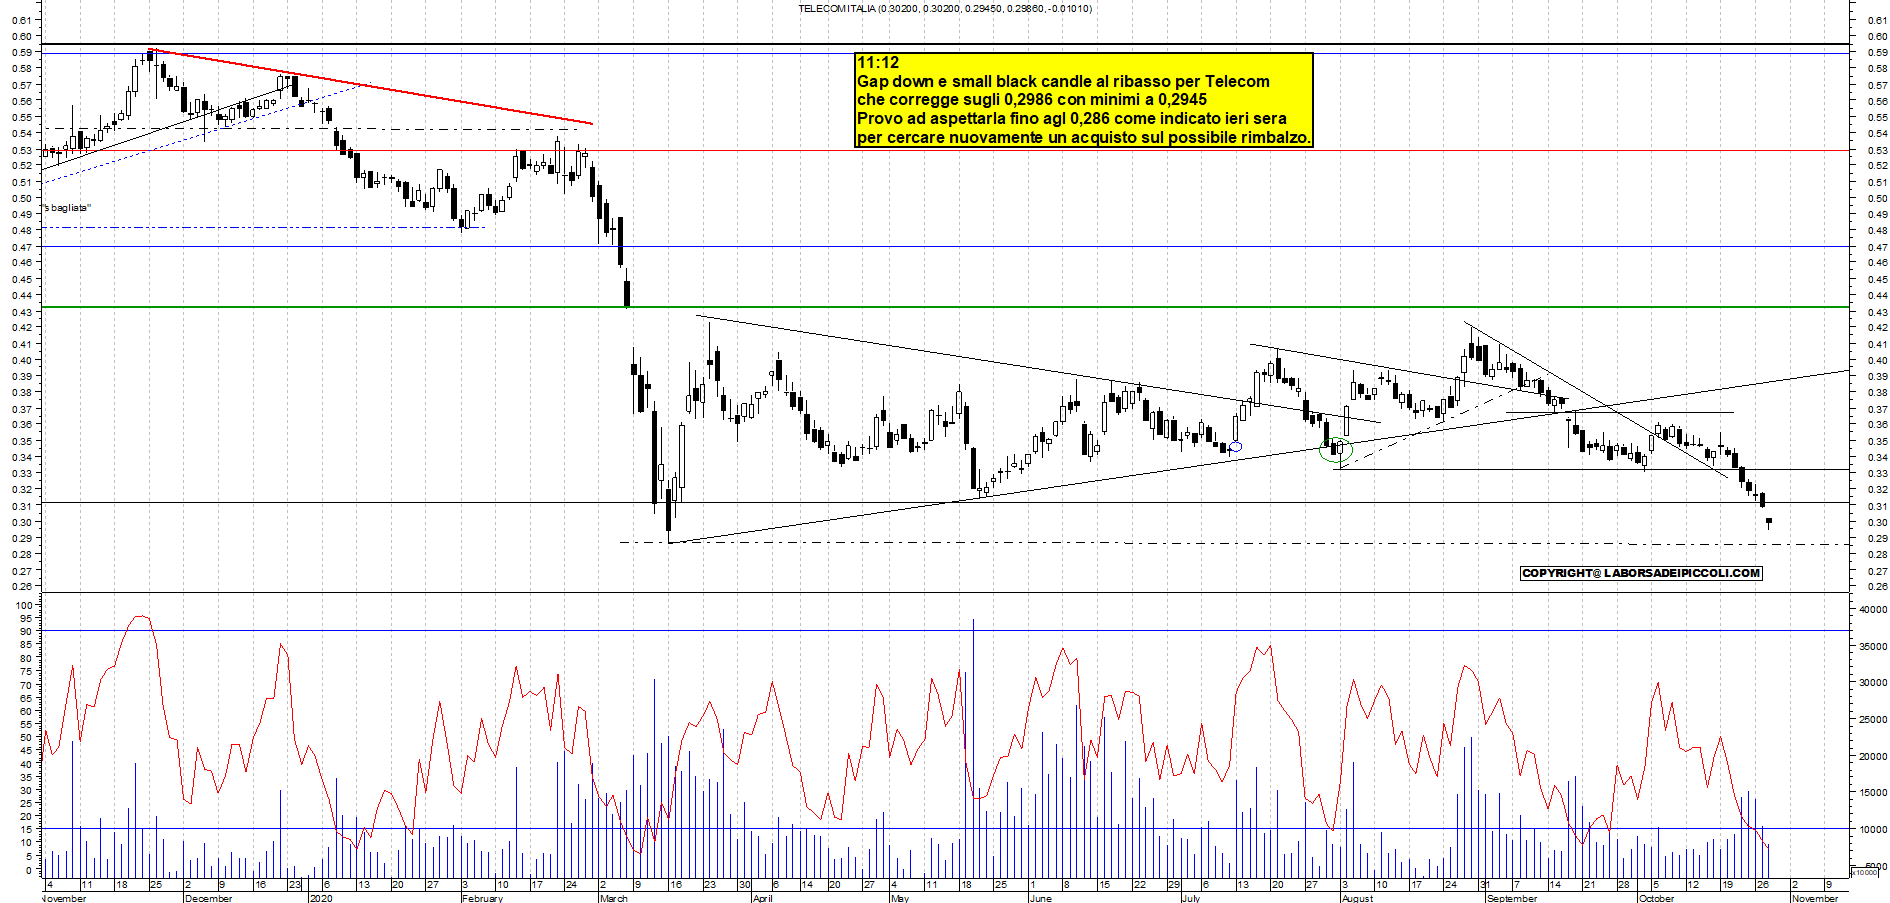
Task: Select the 2020 year label on the time axis
Action: 321,898
